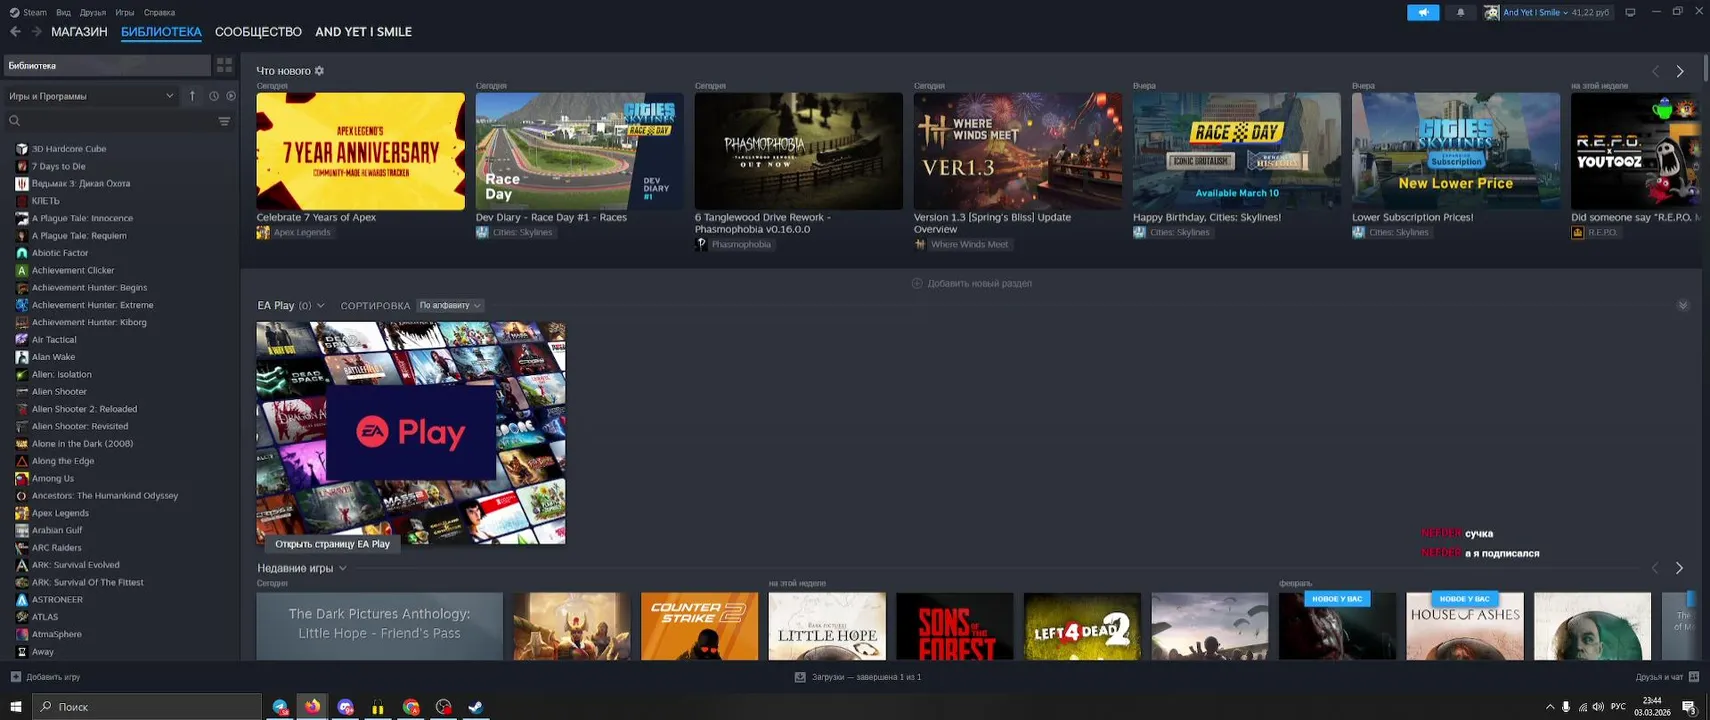Open the 'Друзья' menu
The height and width of the screenshot is (720, 1710).
pos(93,12)
